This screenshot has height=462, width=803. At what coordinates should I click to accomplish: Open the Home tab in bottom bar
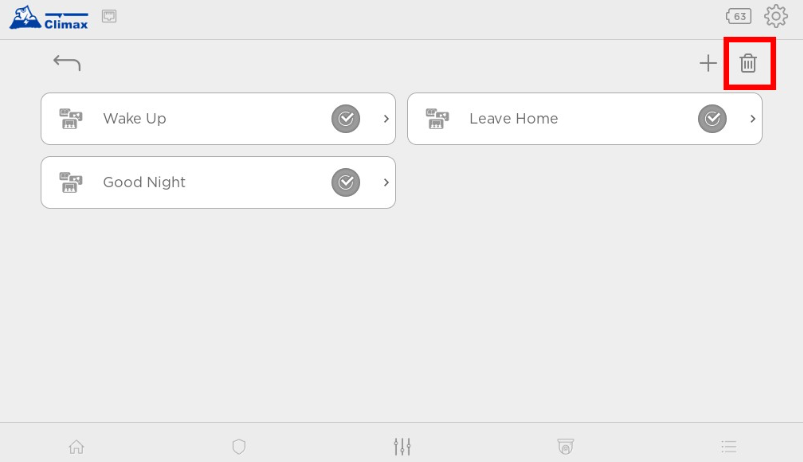[x=76, y=447]
